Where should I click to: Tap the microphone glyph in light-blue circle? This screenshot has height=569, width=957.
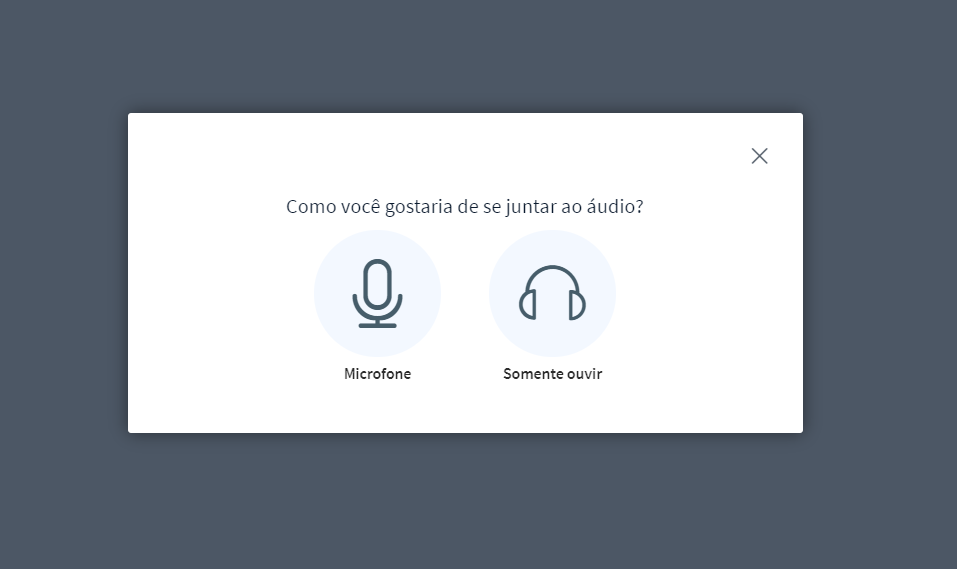tap(377, 294)
